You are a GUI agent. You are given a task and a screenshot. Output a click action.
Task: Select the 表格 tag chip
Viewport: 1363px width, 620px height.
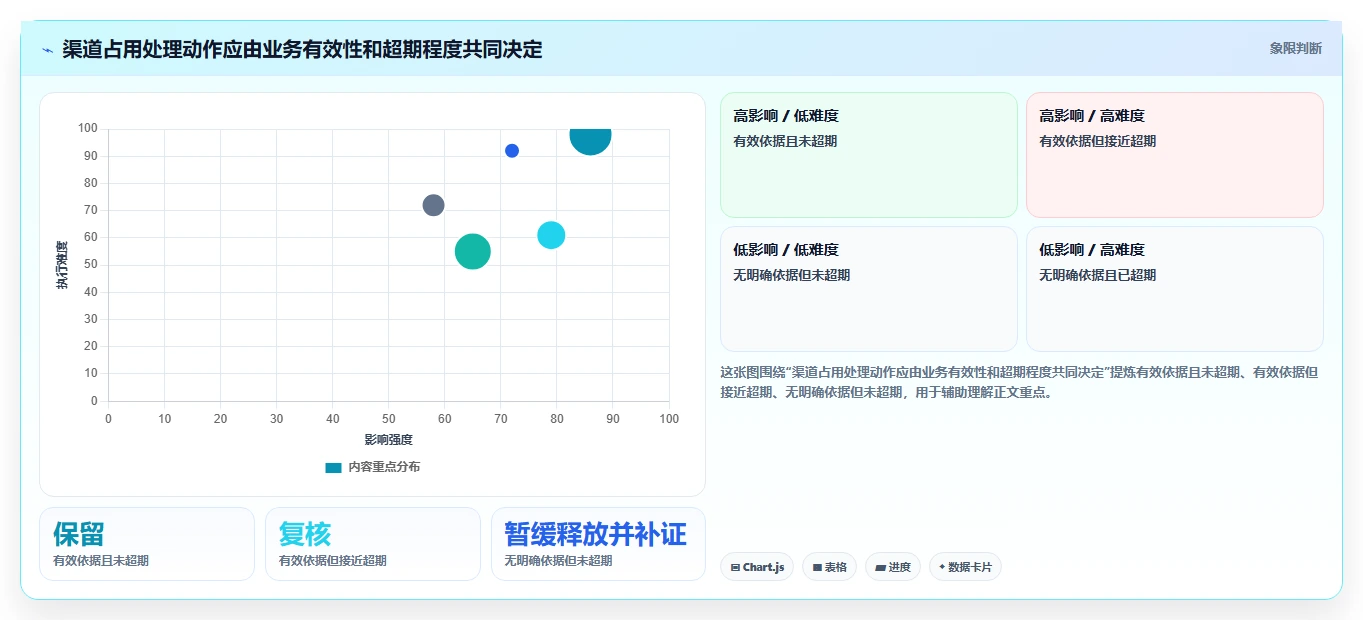829,567
